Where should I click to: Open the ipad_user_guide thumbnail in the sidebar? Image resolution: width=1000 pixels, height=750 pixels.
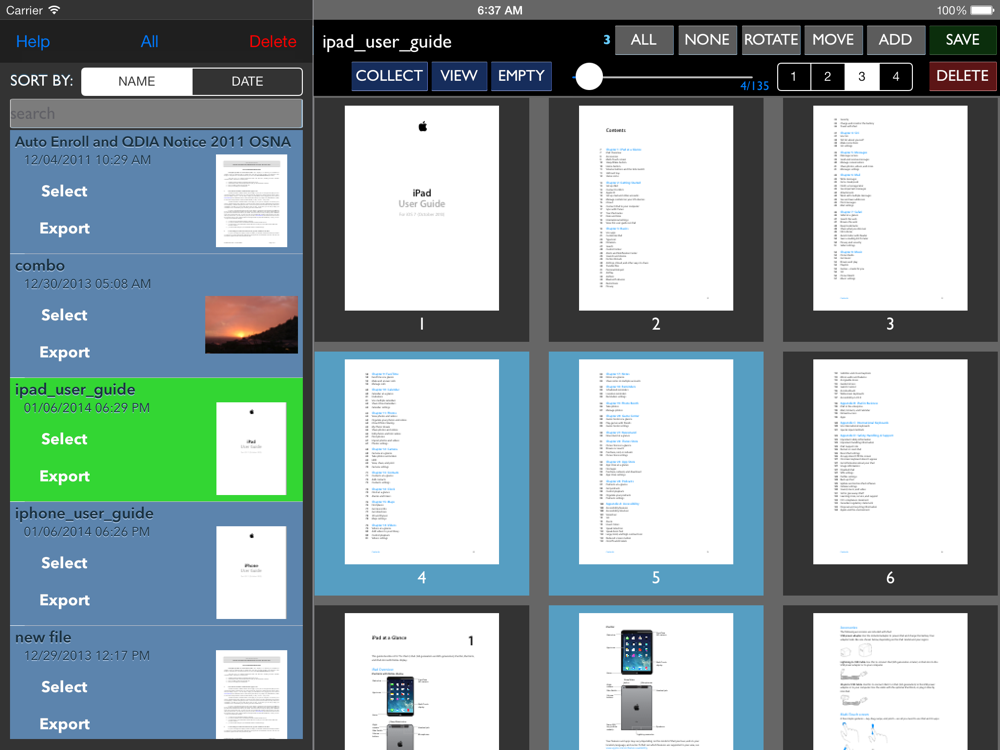tap(251, 448)
